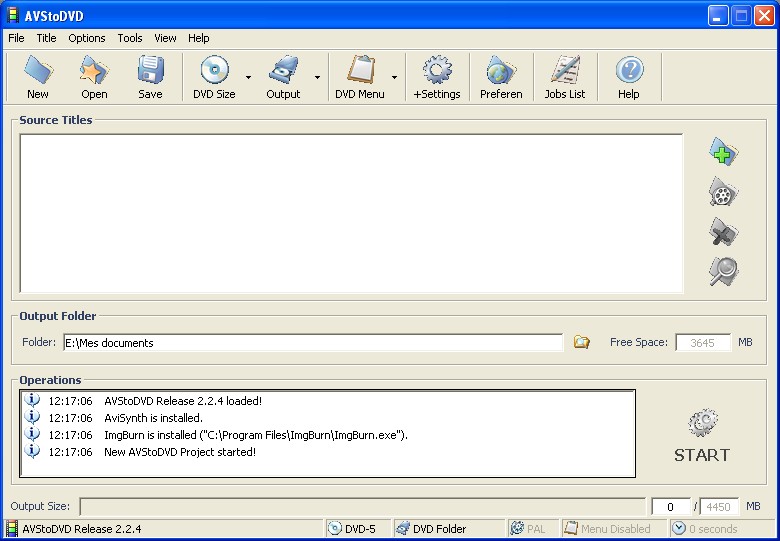Click the edit title film reel icon

(723, 192)
